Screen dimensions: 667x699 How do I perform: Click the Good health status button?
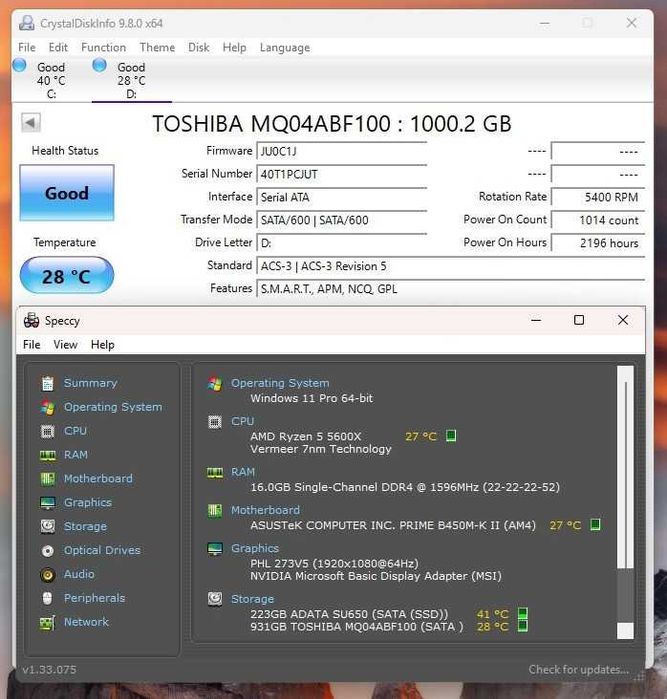(67, 193)
